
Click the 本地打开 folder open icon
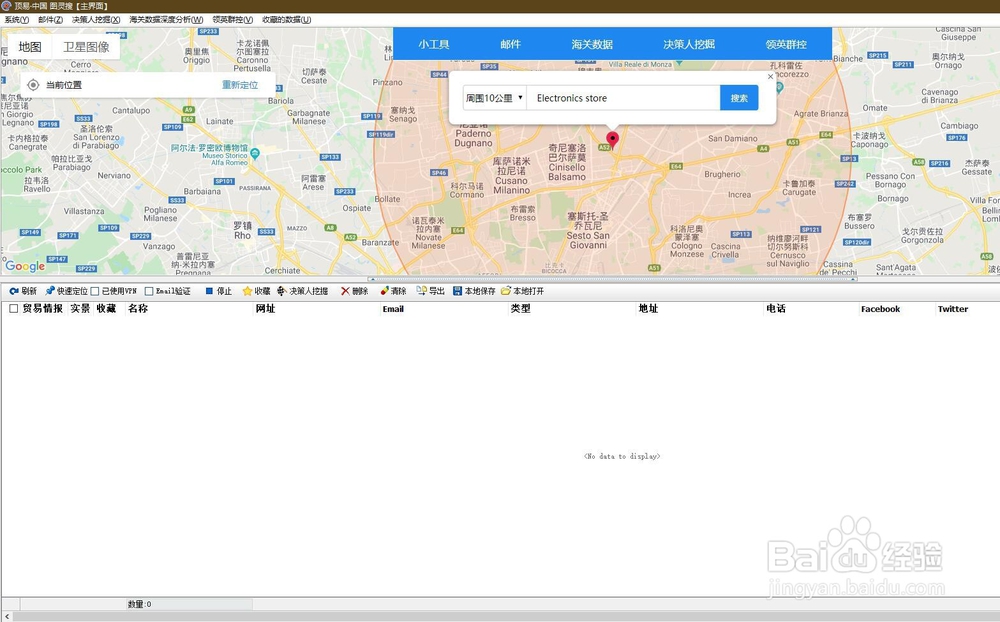pos(506,291)
